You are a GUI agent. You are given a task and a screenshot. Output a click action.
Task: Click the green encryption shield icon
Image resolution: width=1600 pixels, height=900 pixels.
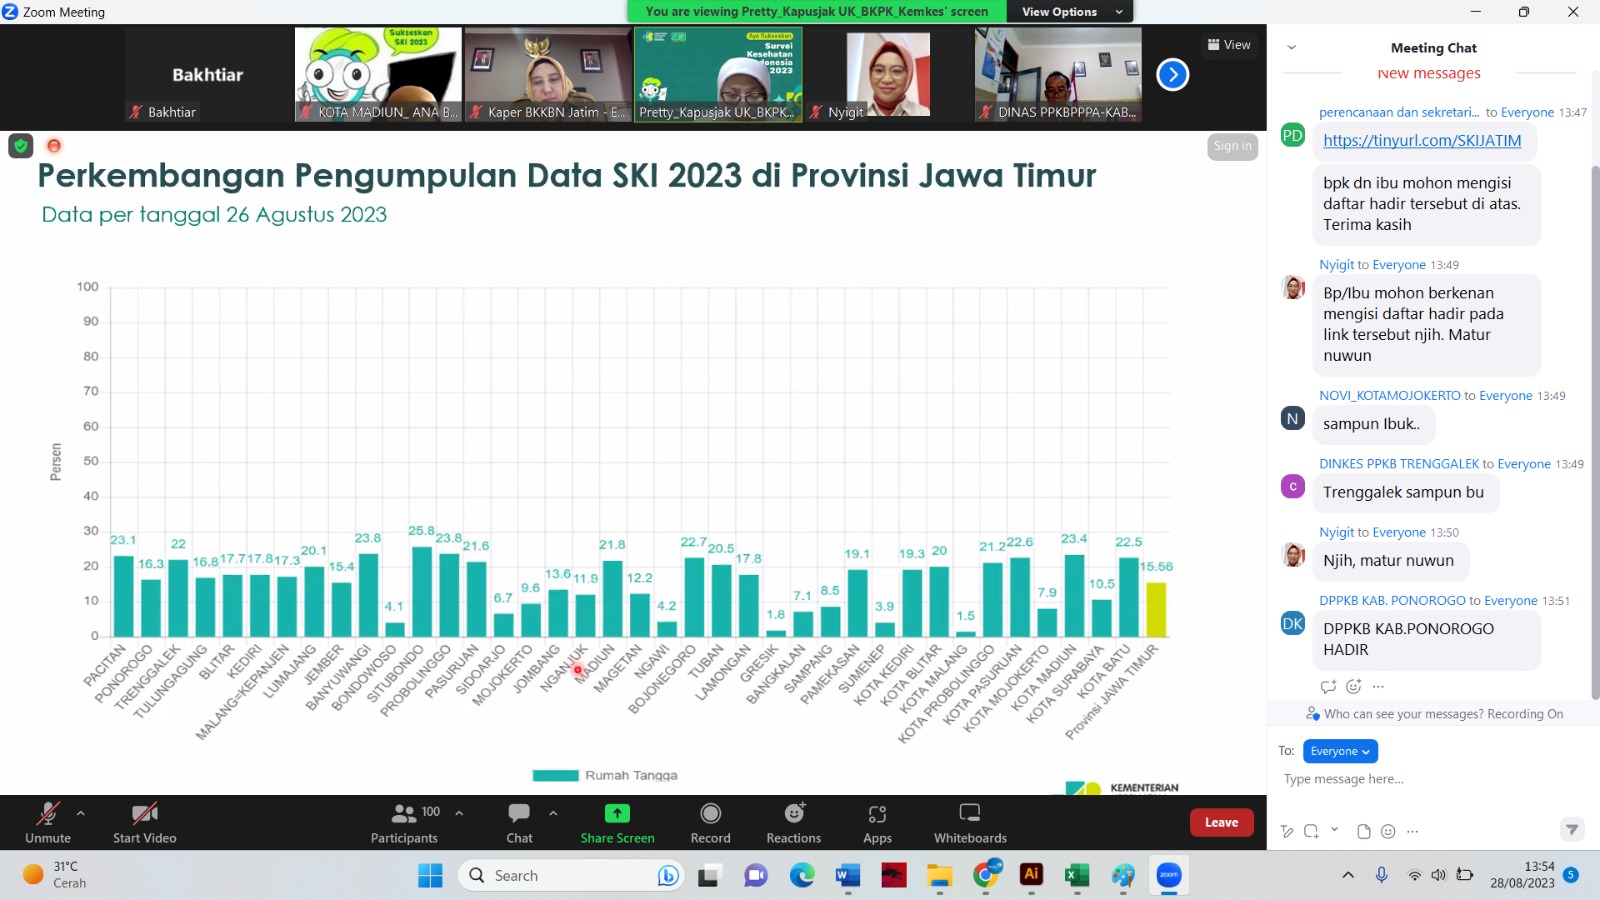20,146
